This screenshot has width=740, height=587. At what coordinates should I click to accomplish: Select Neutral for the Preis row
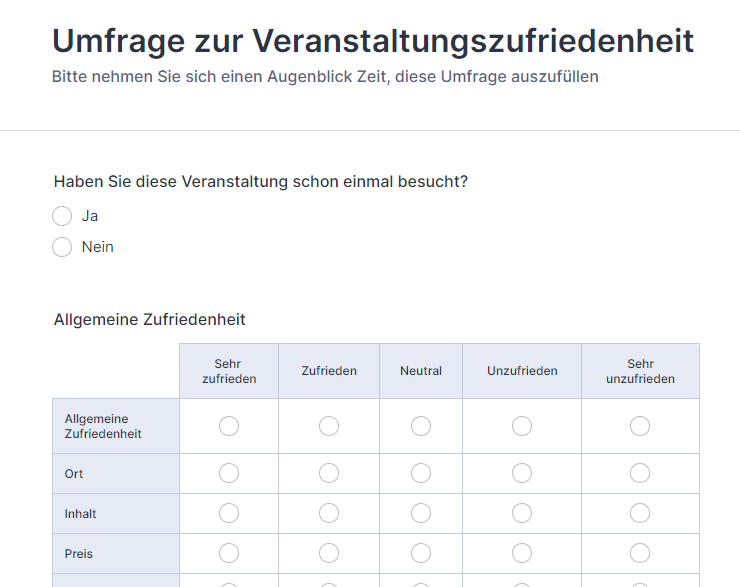click(421, 553)
